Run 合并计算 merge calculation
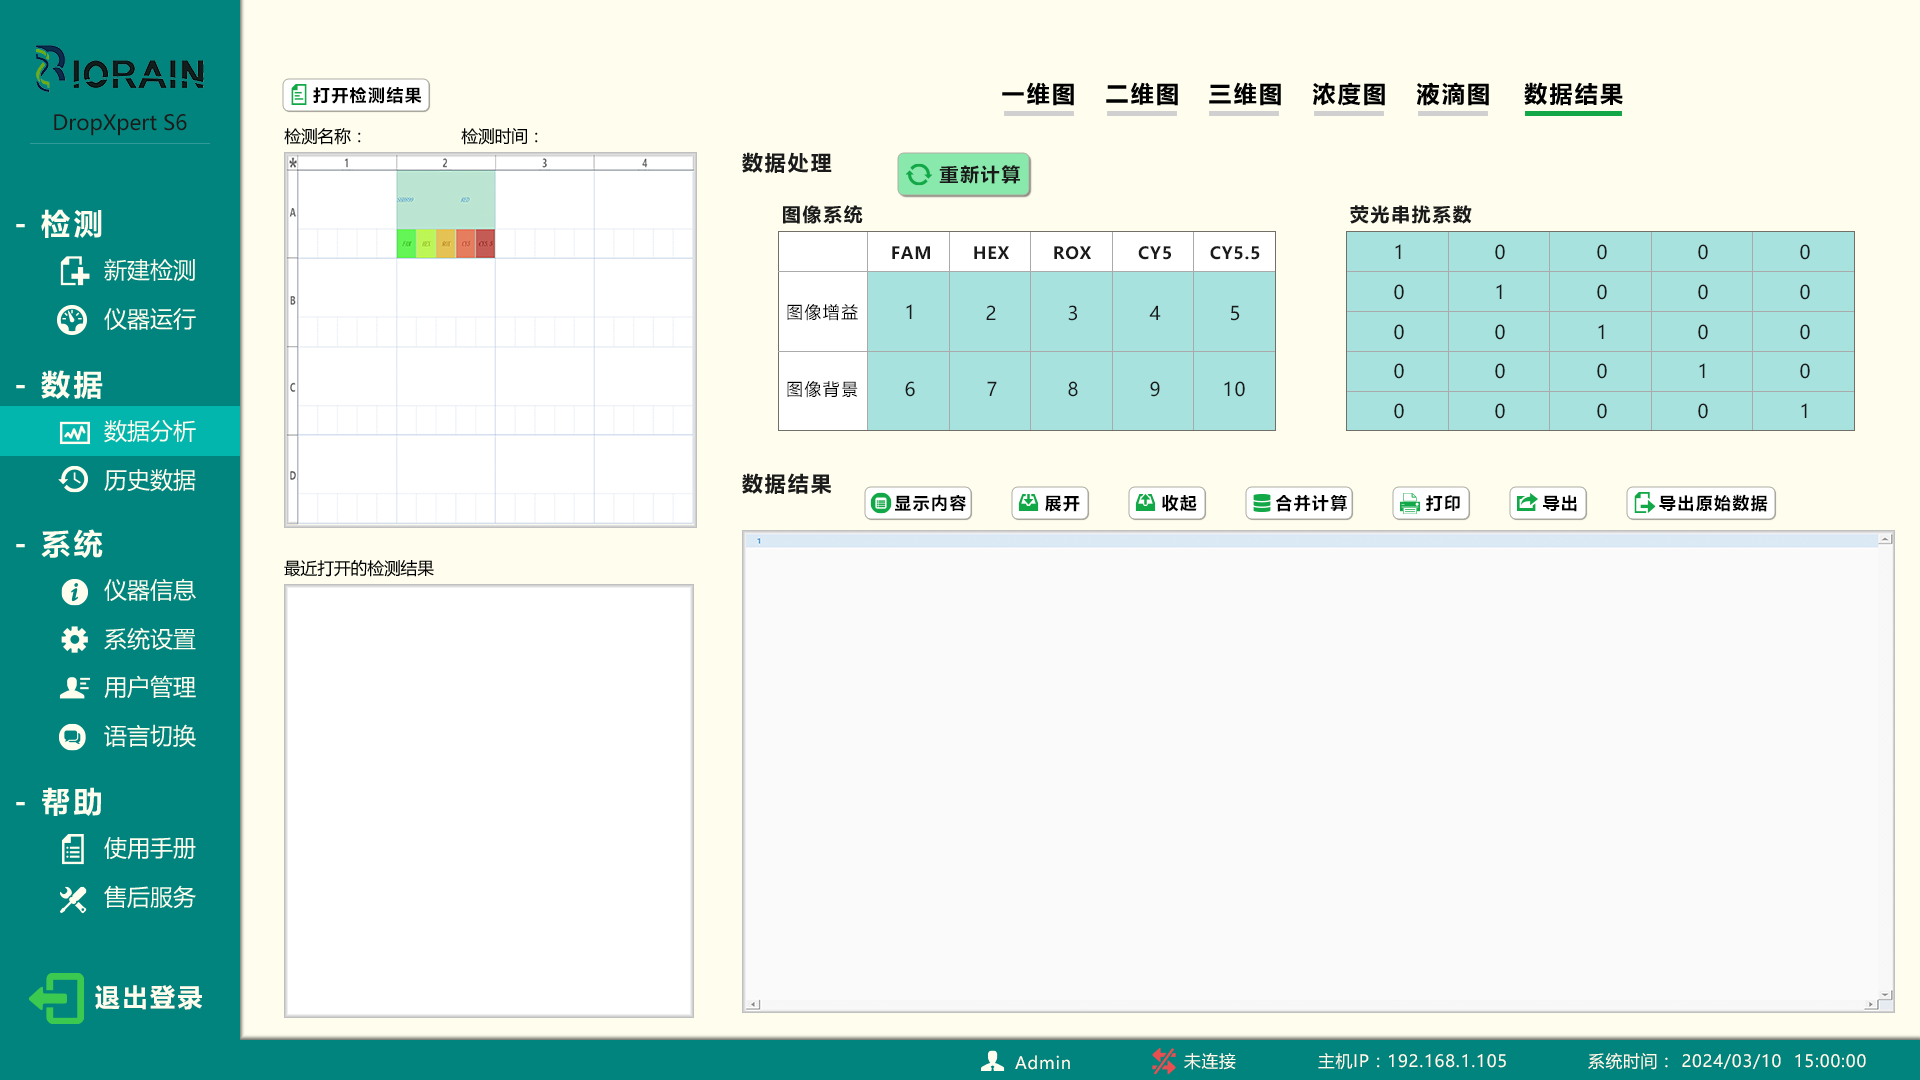This screenshot has width=1920, height=1080. pyautogui.click(x=1298, y=503)
